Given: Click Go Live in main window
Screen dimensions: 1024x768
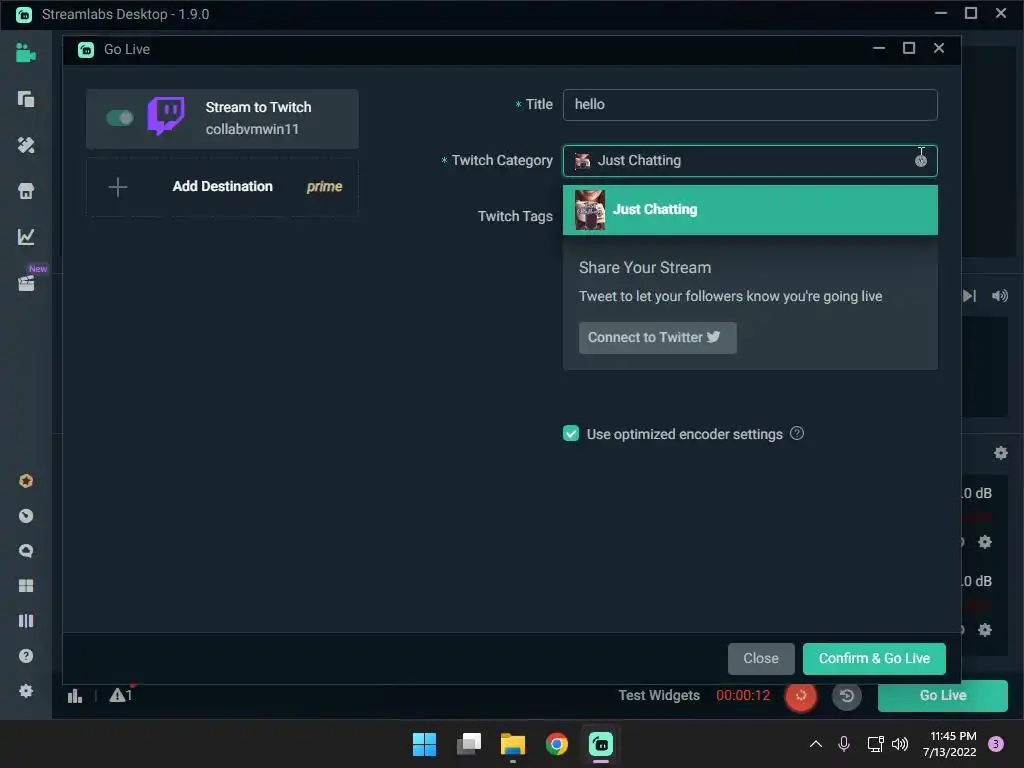Looking at the screenshot, I should click(x=942, y=696).
